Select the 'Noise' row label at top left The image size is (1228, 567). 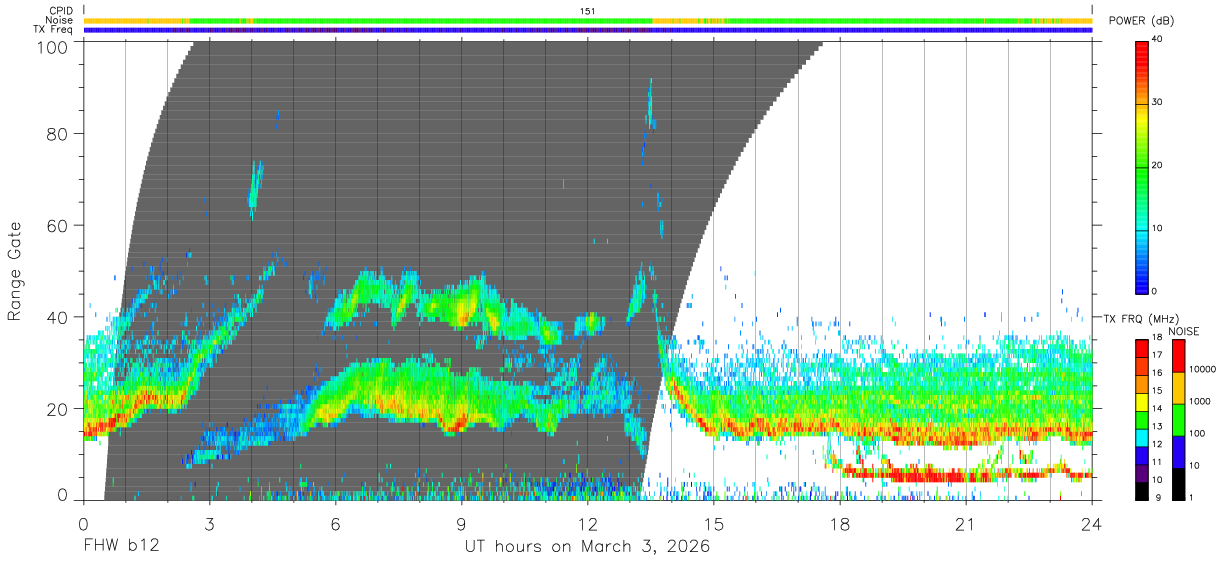(59, 20)
